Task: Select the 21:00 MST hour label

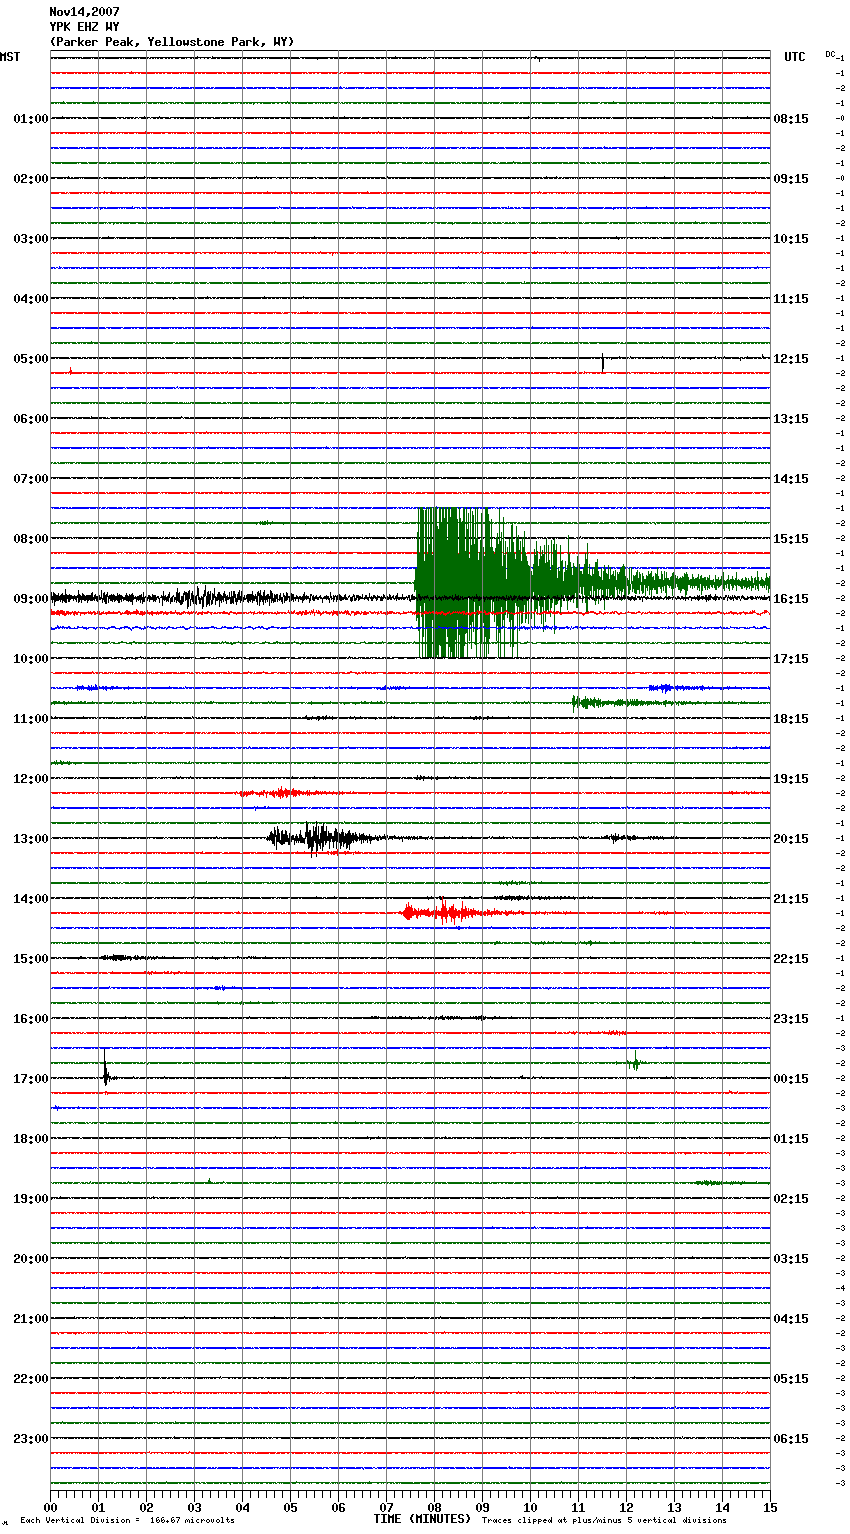Action: [30, 1319]
